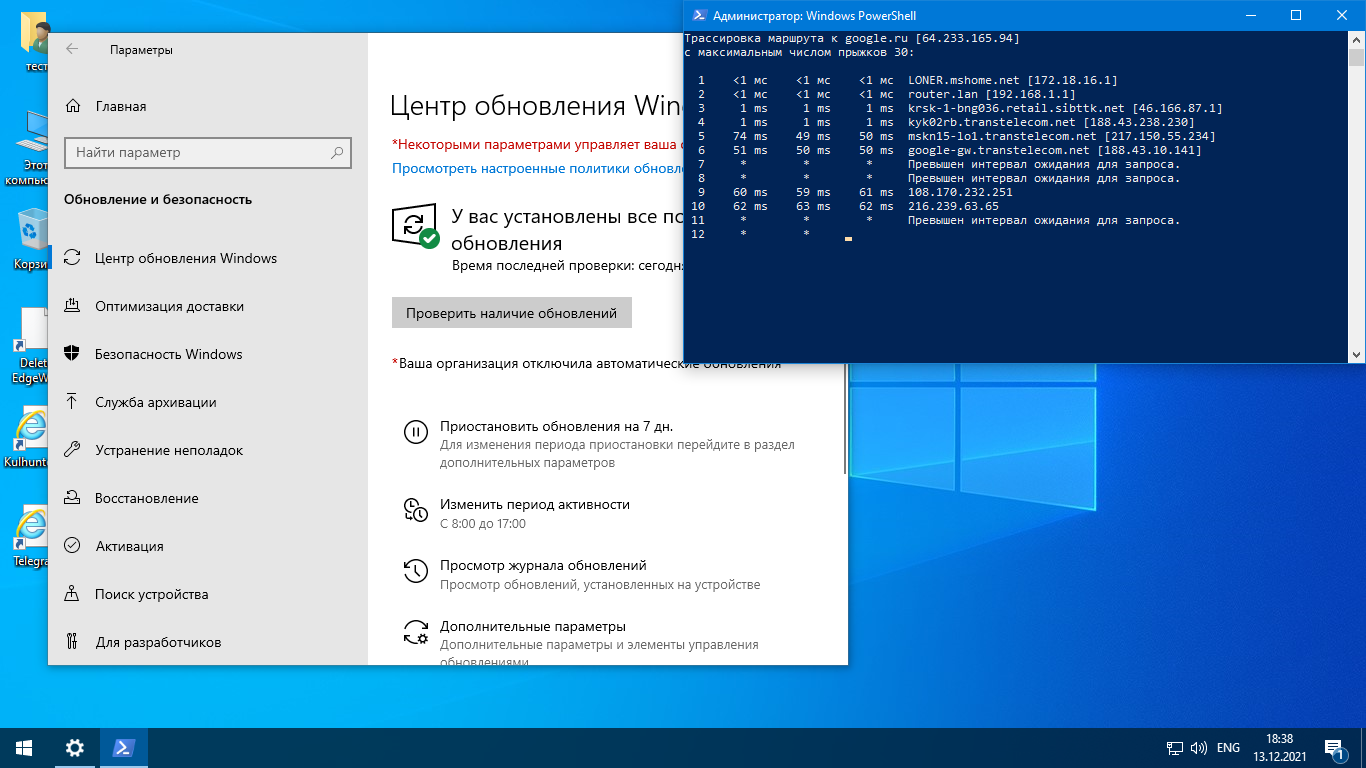Open Поиск устройства section
The height and width of the screenshot is (768, 1366).
coord(151,594)
